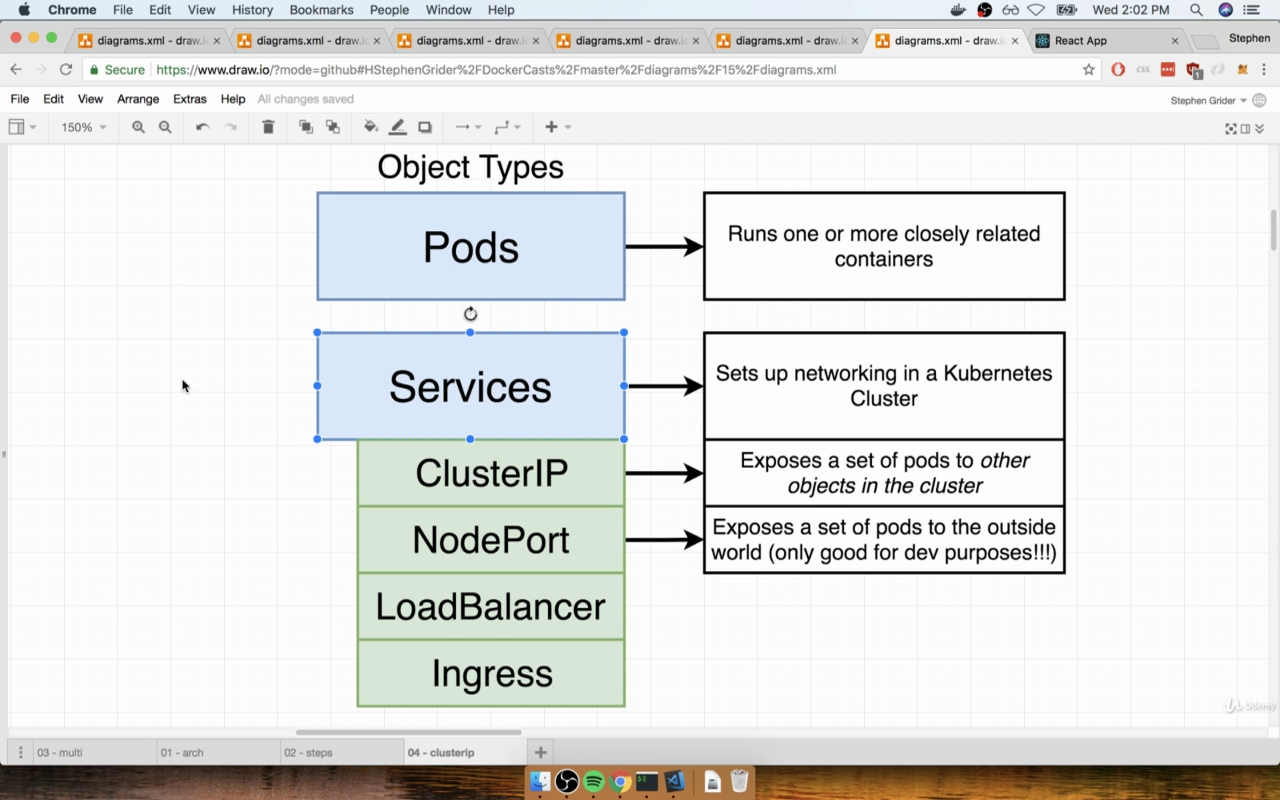Select the NodePort shape
Viewport: 1280px width, 800px height.
click(491, 540)
